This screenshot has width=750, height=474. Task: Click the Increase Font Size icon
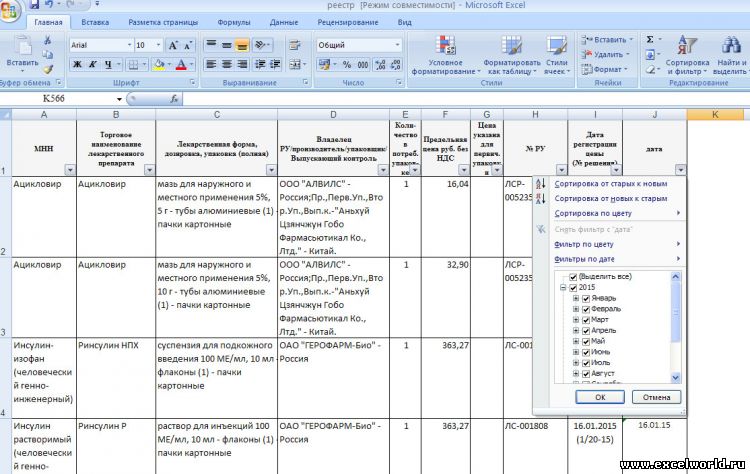coord(173,45)
